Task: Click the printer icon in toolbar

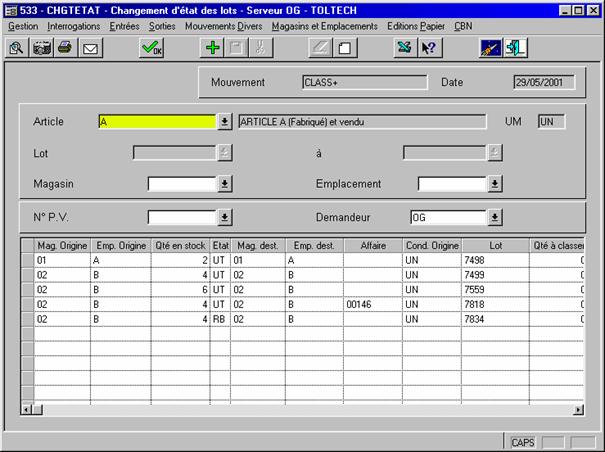Action: [65, 48]
